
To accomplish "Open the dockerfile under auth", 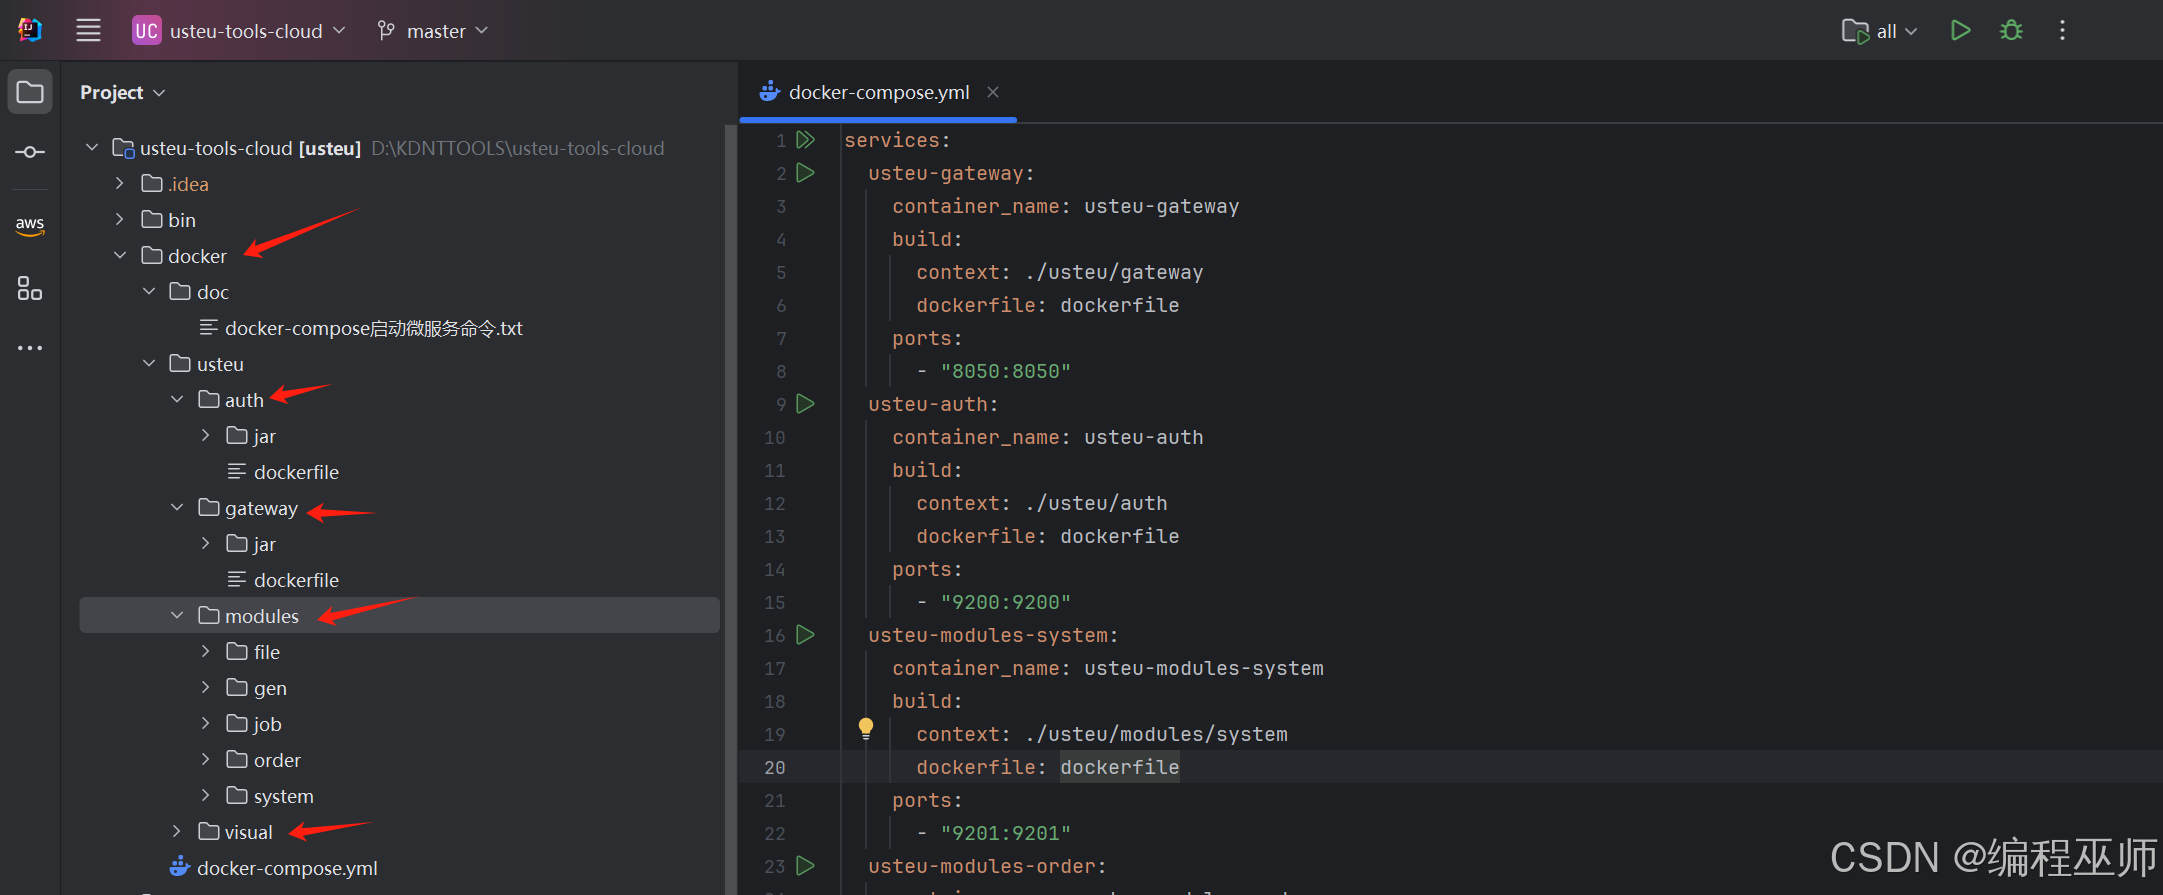I will (296, 472).
